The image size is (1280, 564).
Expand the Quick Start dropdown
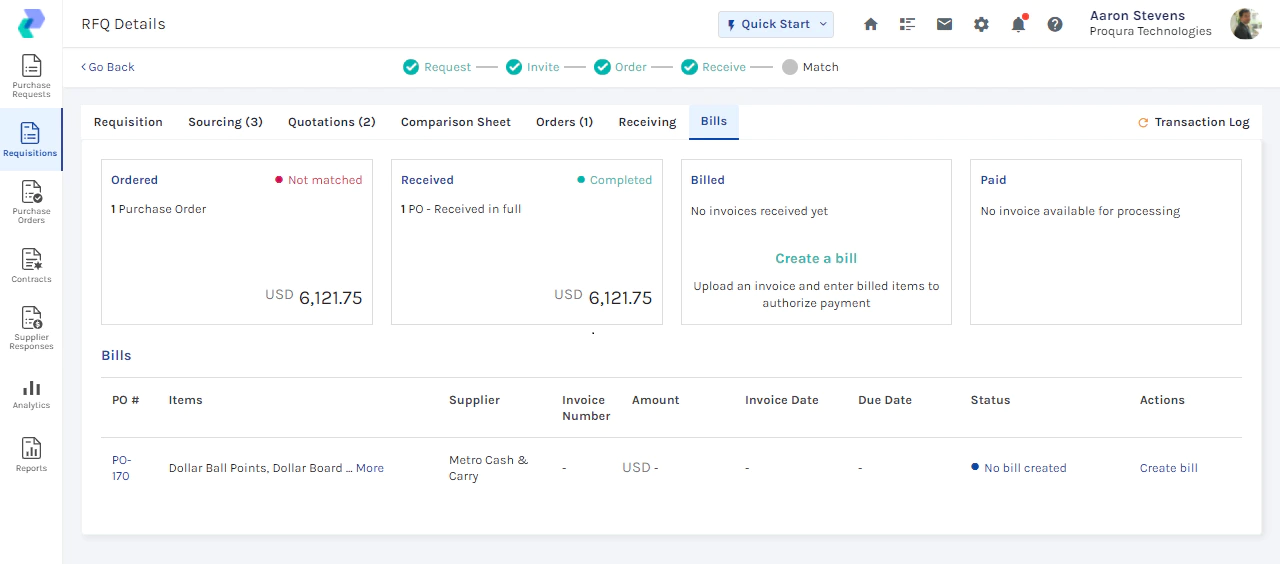click(x=775, y=24)
